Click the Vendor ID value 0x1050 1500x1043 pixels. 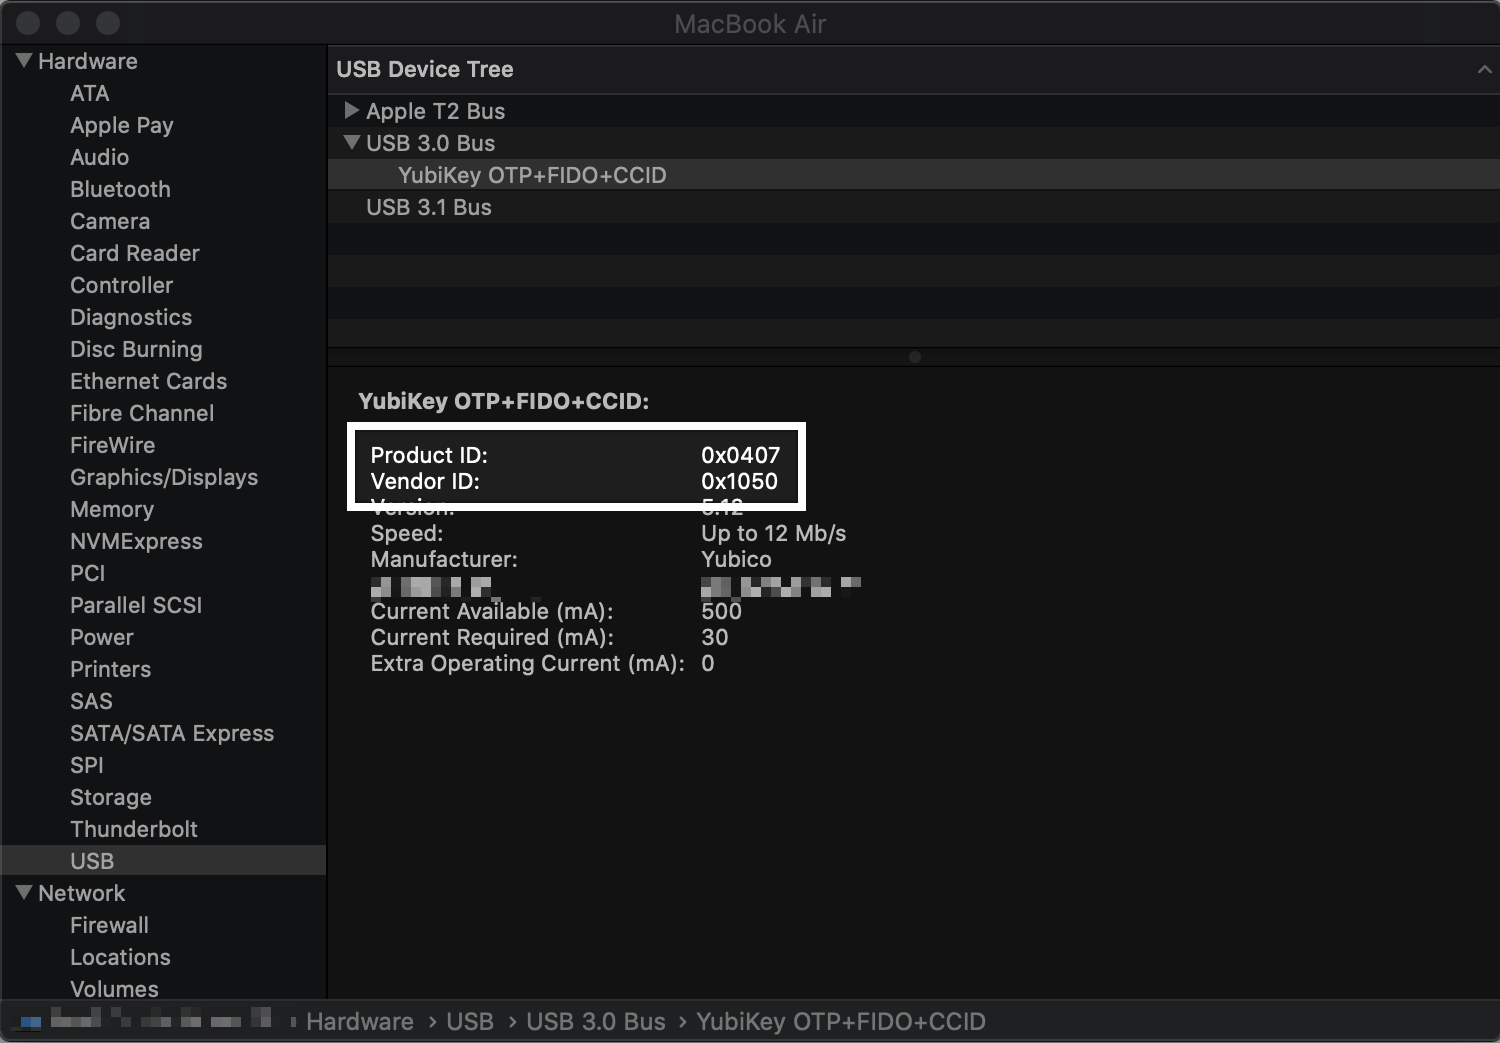pos(739,481)
